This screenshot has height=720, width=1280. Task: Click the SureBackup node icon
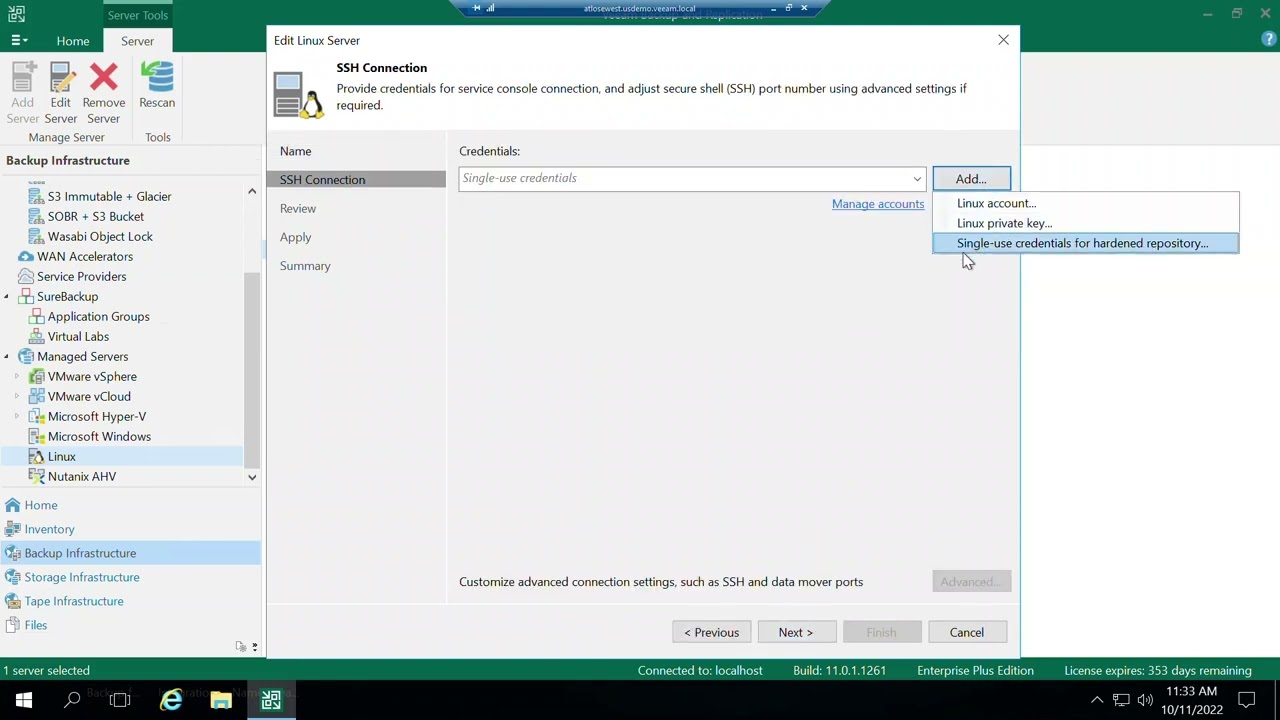pos(25,296)
